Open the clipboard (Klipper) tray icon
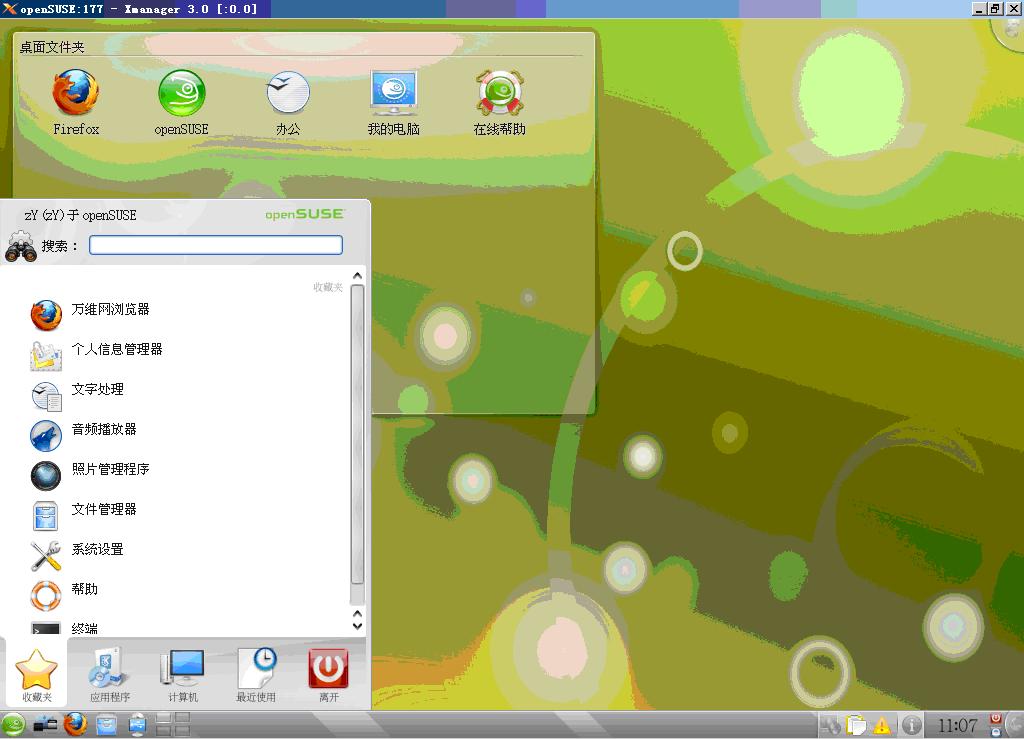 [x=856, y=725]
